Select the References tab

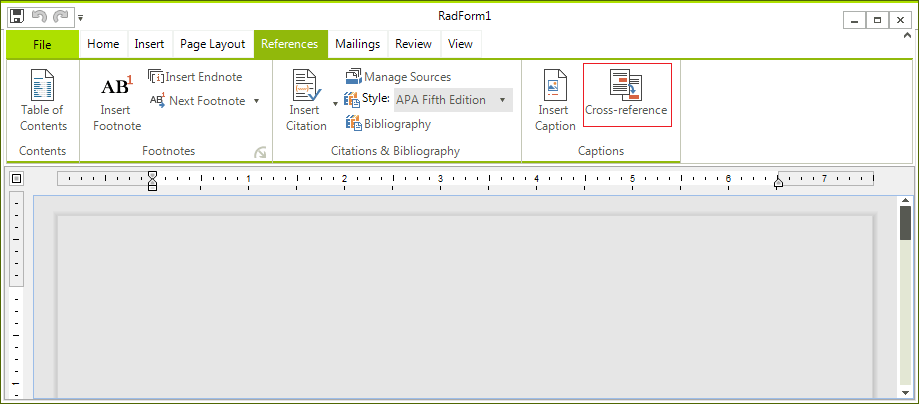pyautogui.click(x=290, y=44)
